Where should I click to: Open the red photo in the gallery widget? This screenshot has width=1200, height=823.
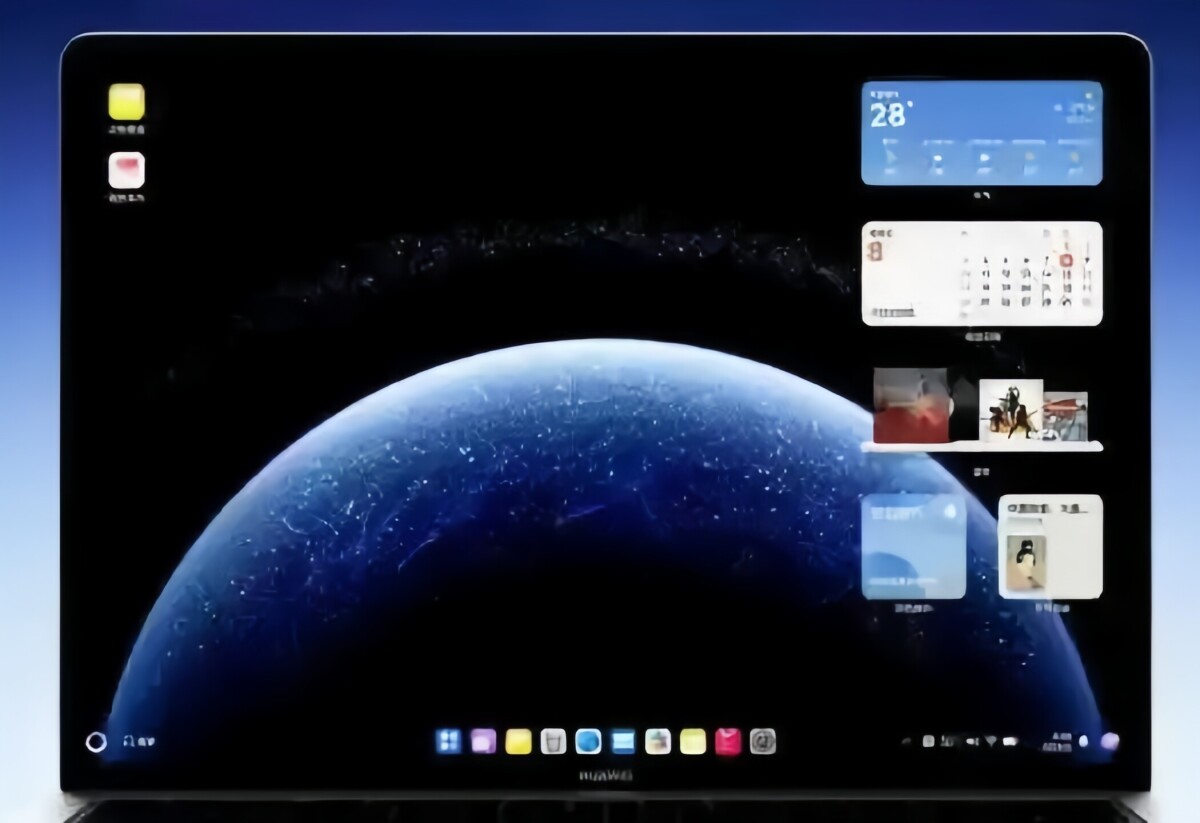[x=911, y=405]
